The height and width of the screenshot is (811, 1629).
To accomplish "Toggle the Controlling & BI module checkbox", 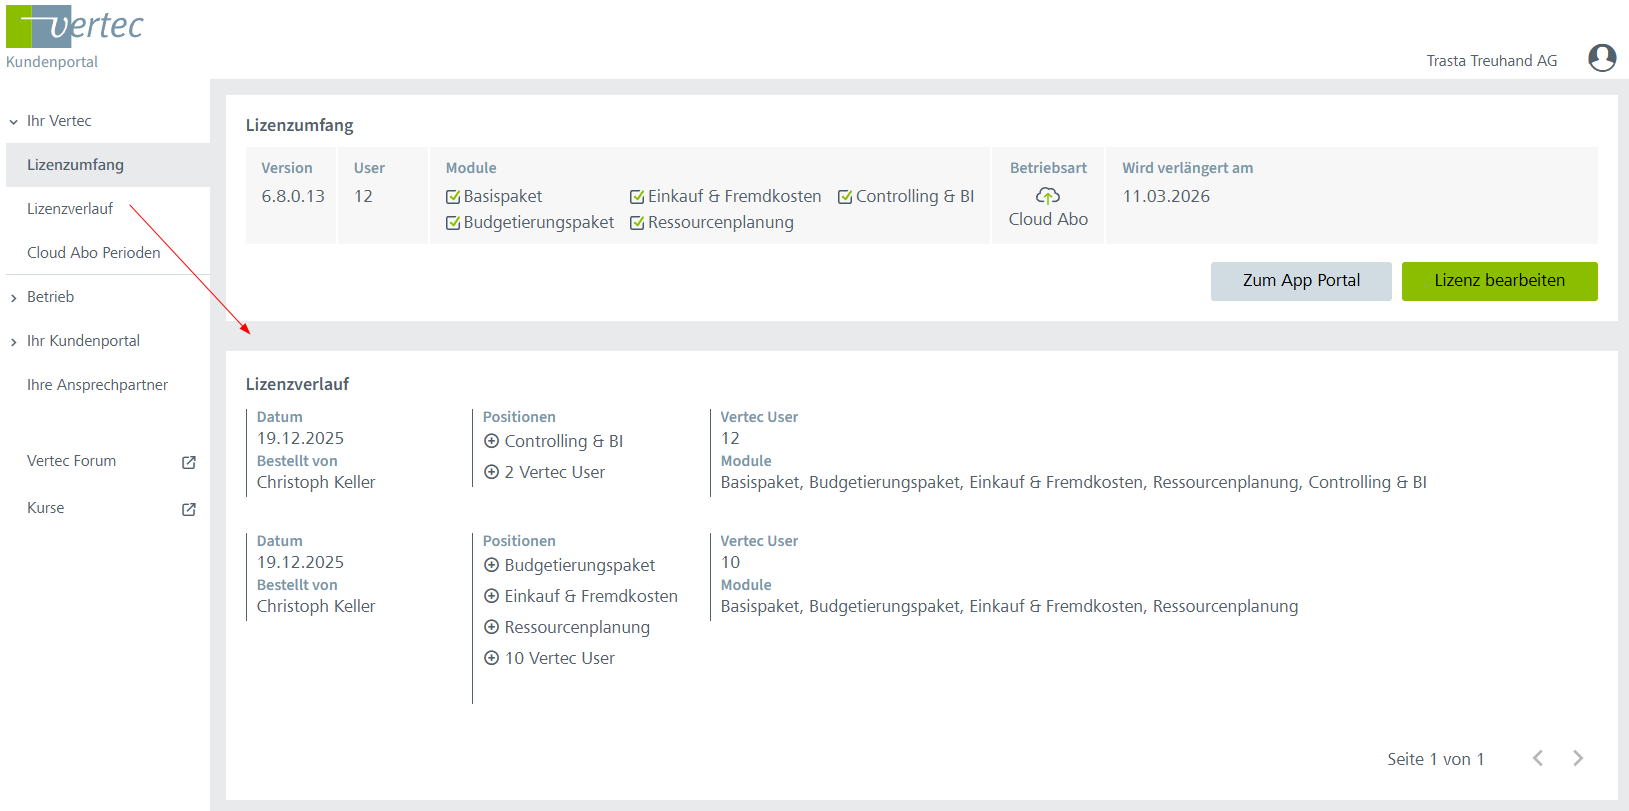I will [x=845, y=197].
